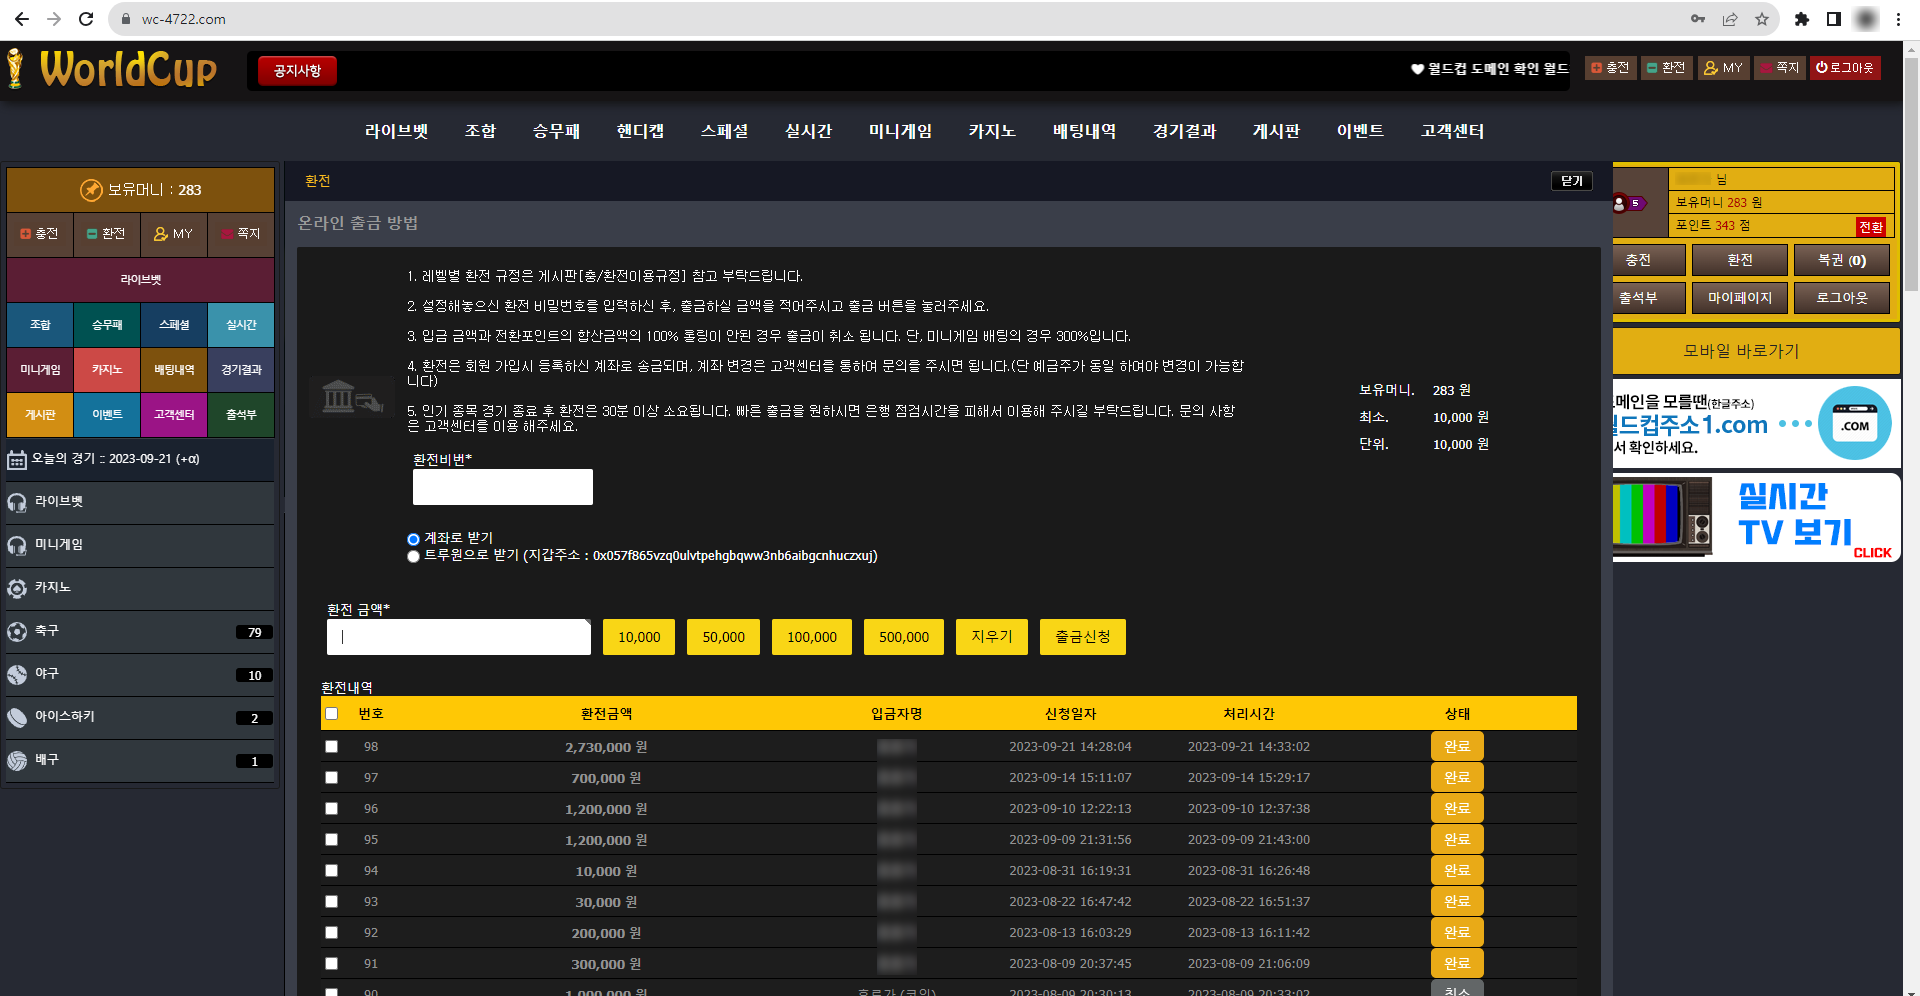Open the soccer ball sports category
This screenshot has height=996, width=1920.
click(x=17, y=632)
